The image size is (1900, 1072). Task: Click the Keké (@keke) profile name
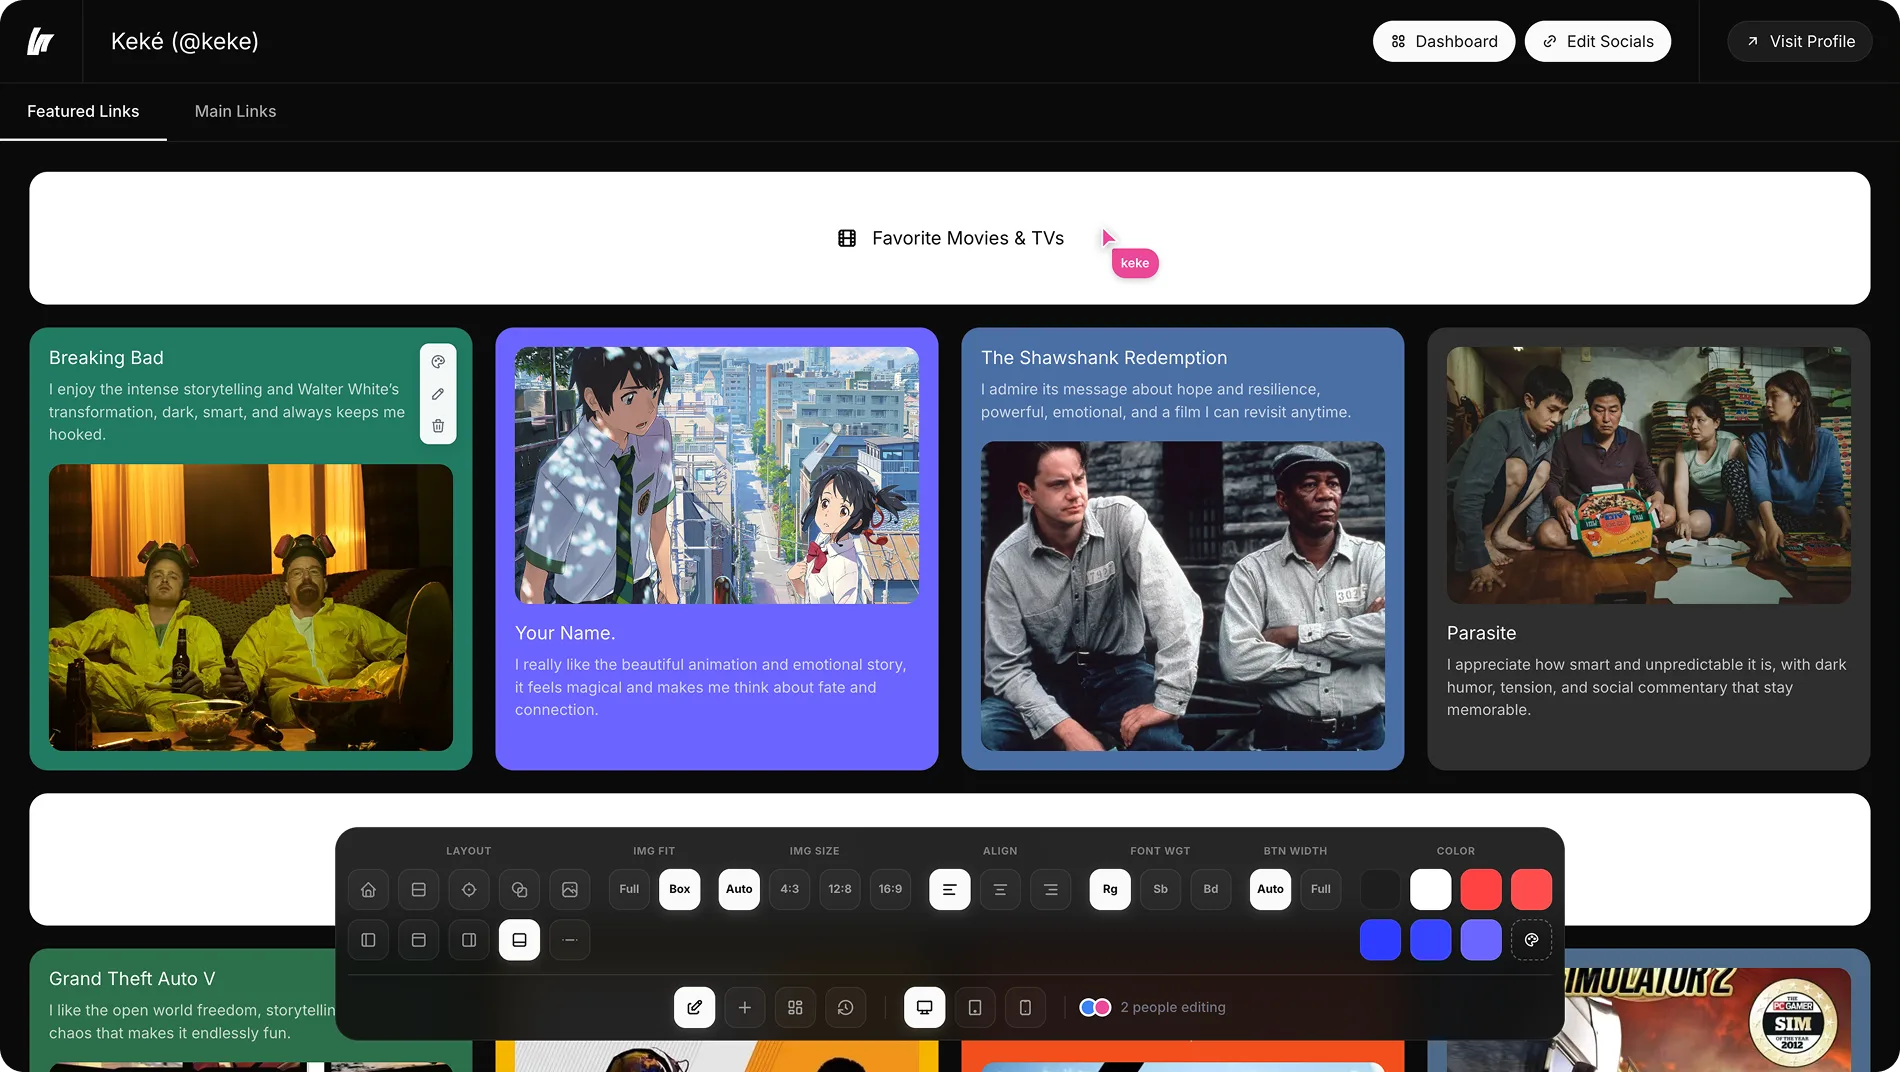[185, 41]
